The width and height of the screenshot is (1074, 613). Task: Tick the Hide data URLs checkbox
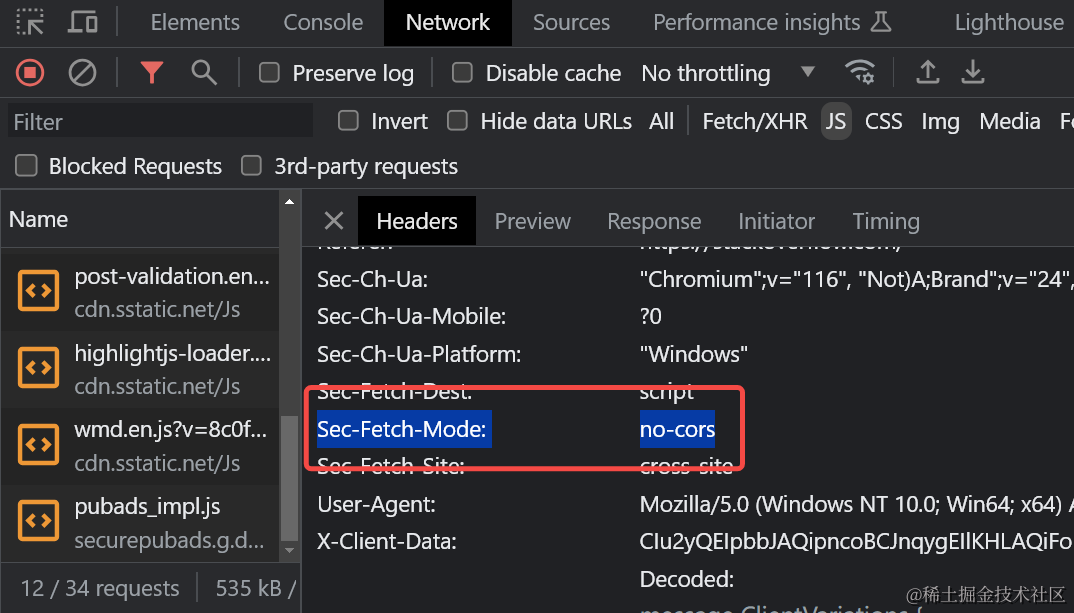457,121
